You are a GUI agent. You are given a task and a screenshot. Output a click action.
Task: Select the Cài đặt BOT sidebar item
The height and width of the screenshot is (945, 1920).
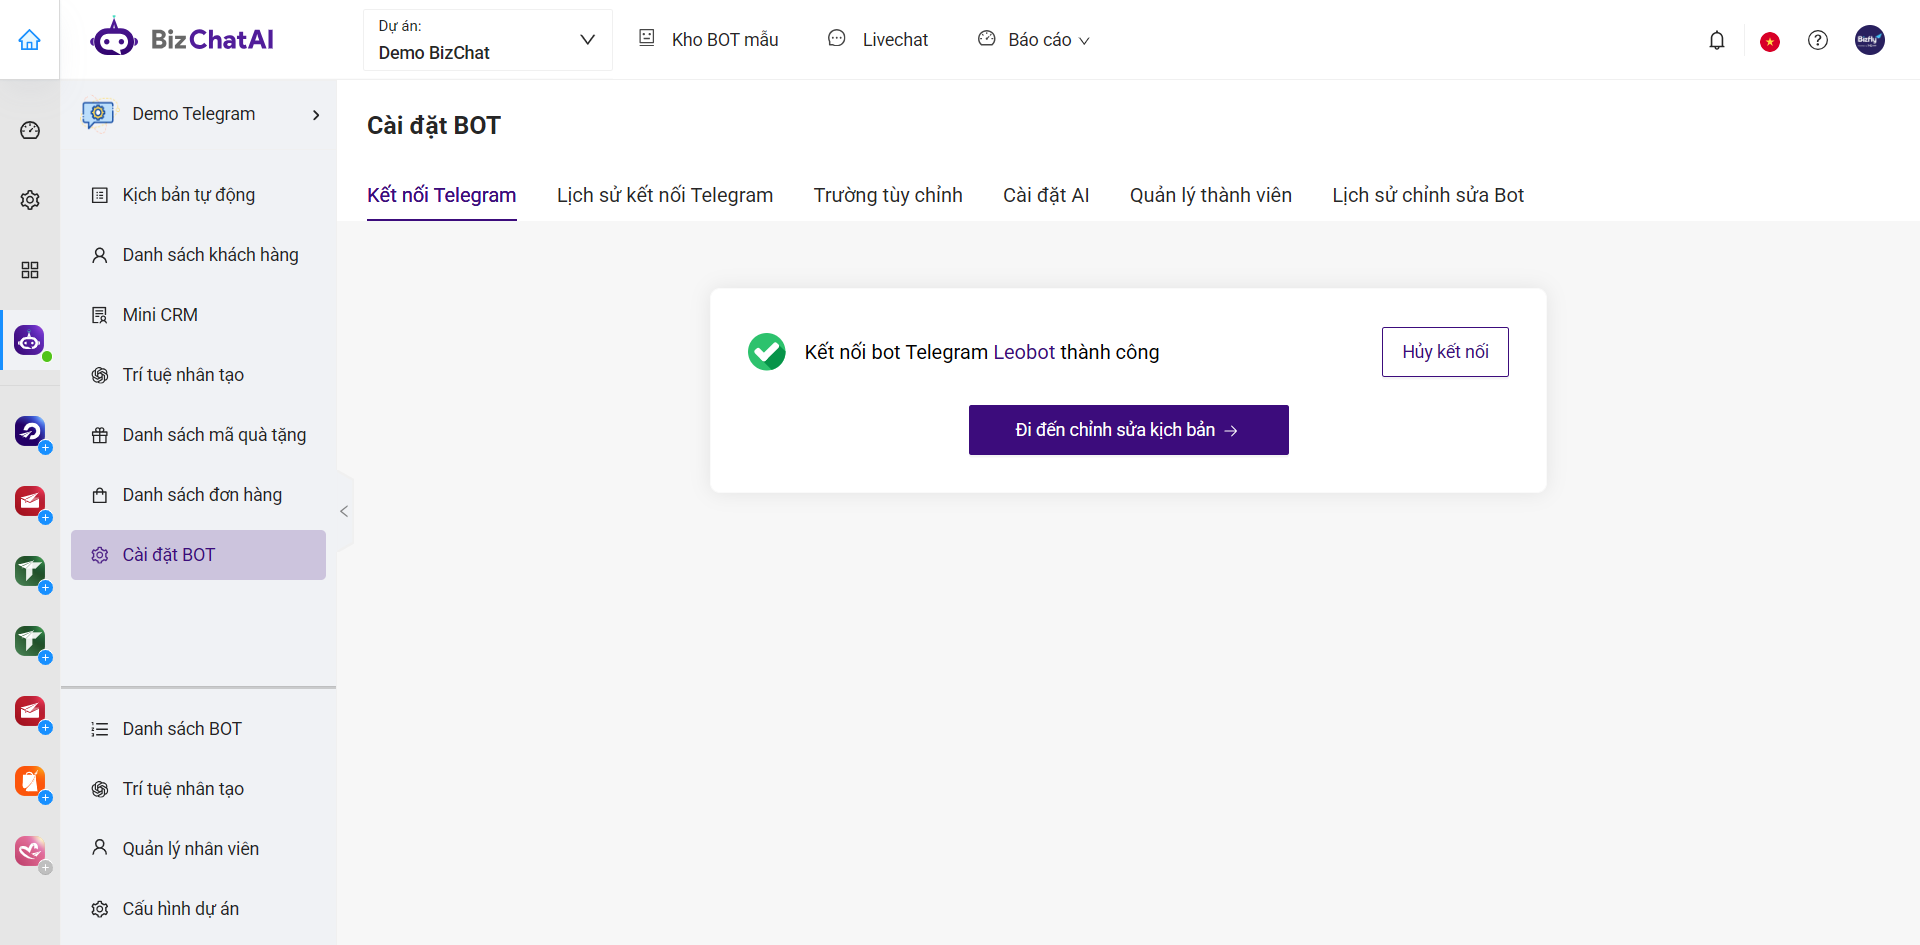[x=198, y=555]
